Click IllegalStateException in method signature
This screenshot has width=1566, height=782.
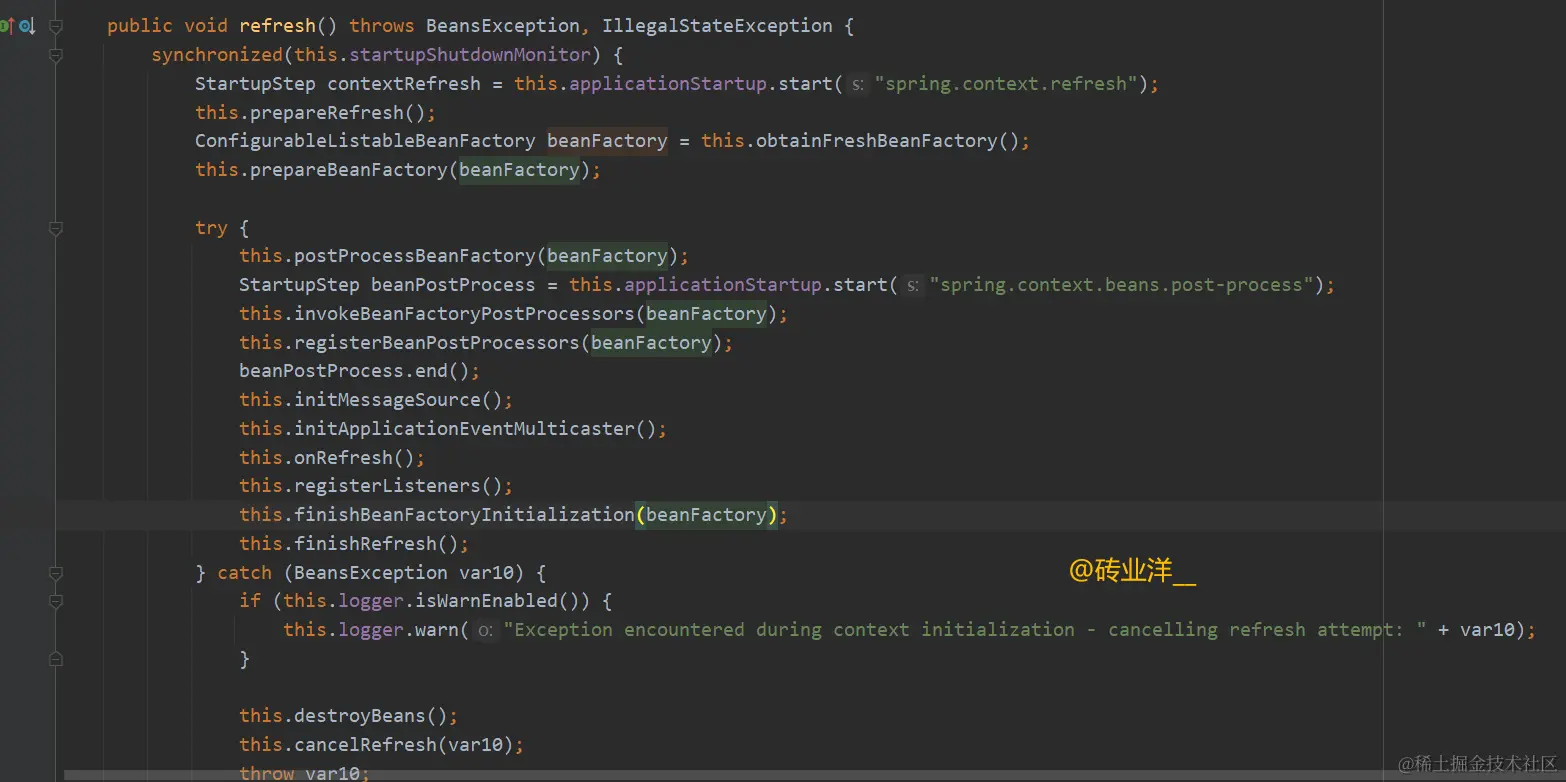pos(717,26)
